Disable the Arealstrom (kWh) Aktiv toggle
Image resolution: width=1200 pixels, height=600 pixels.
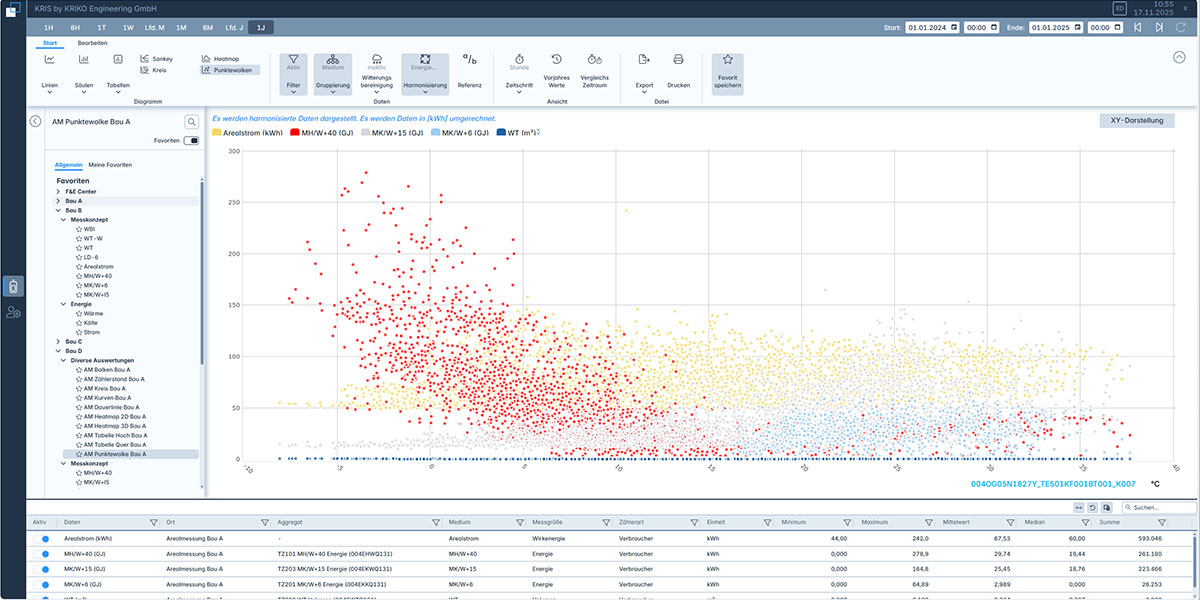41,538
